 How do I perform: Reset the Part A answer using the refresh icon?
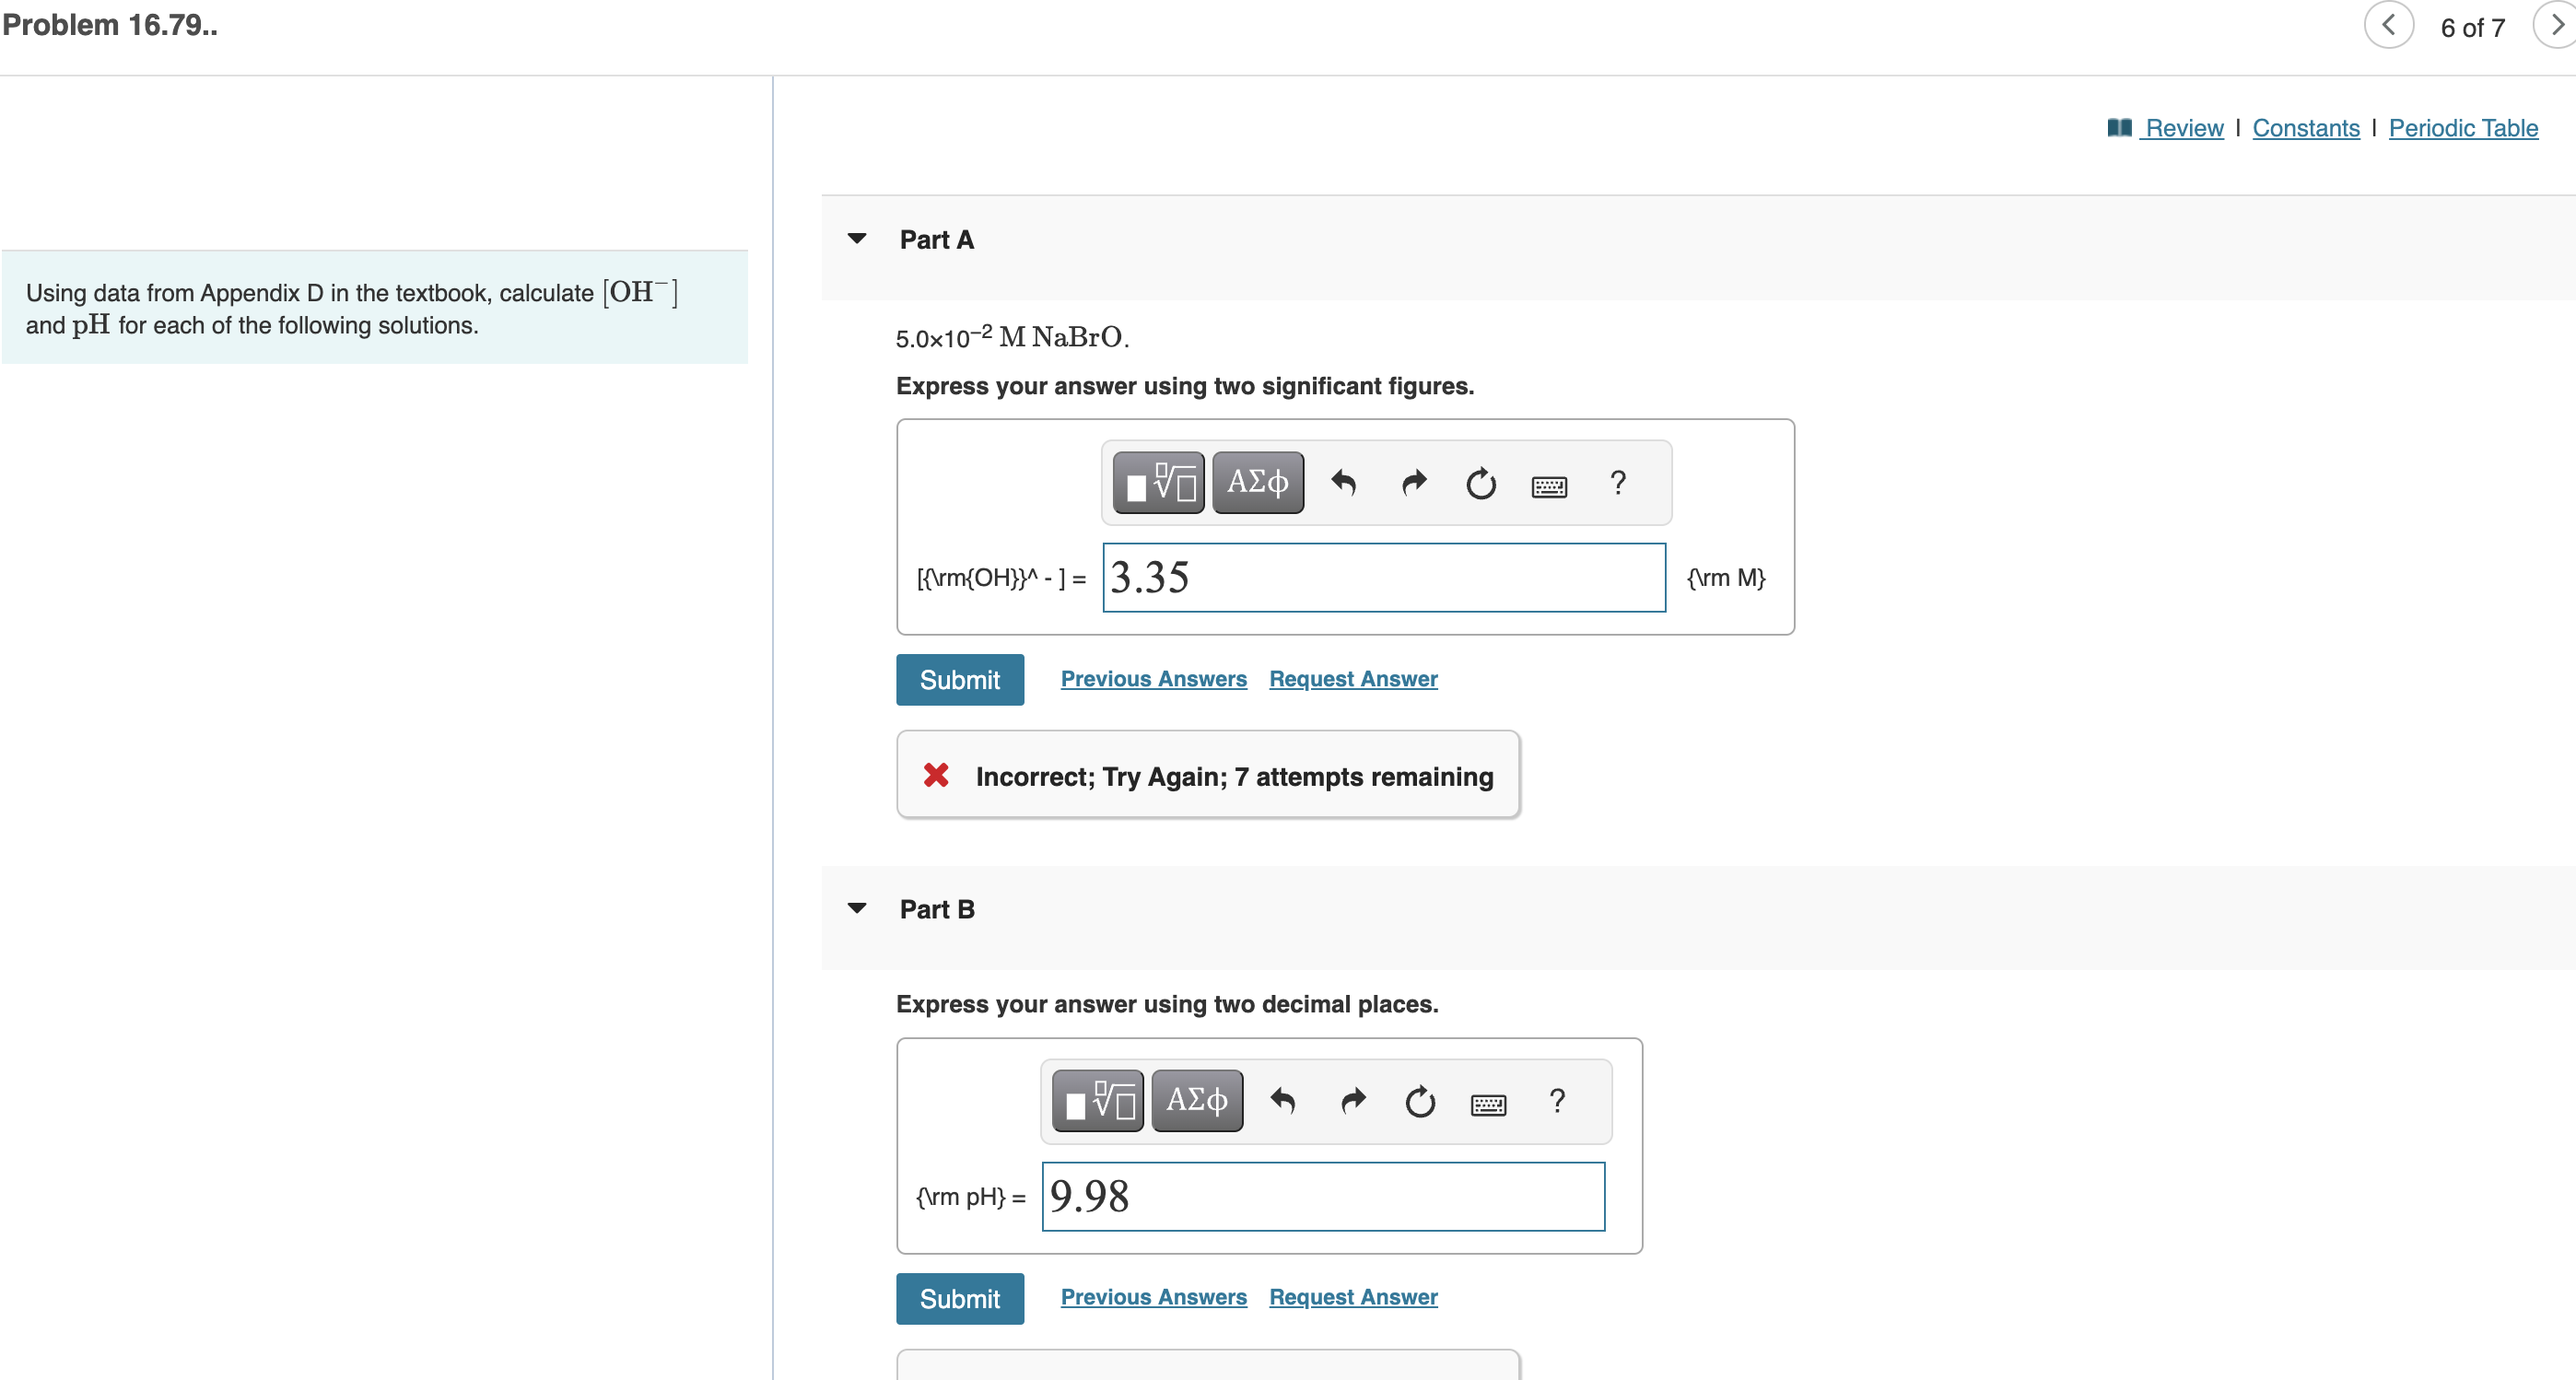(1481, 484)
